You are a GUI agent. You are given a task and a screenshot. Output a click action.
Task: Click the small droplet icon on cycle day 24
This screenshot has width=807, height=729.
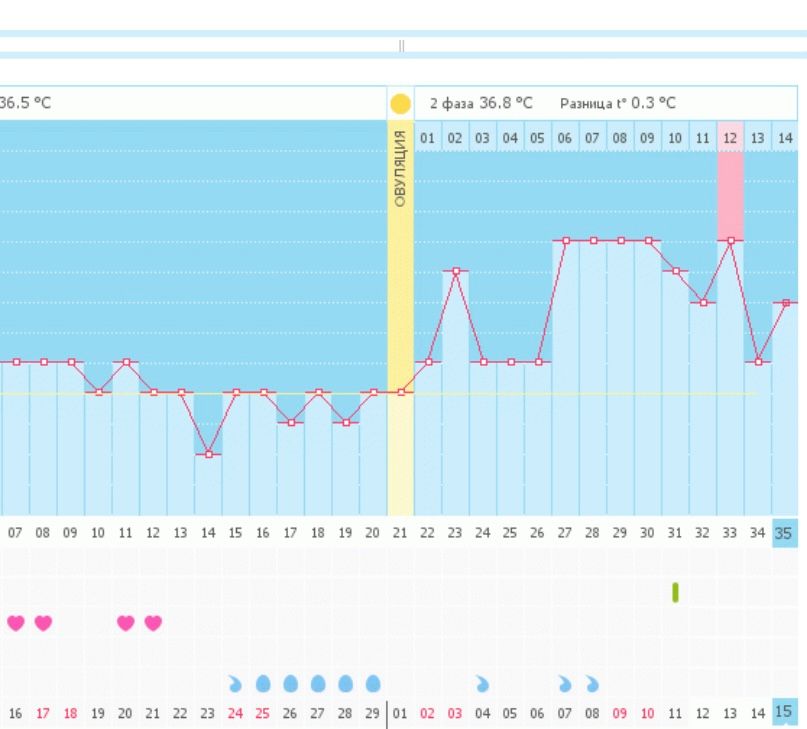(x=482, y=683)
